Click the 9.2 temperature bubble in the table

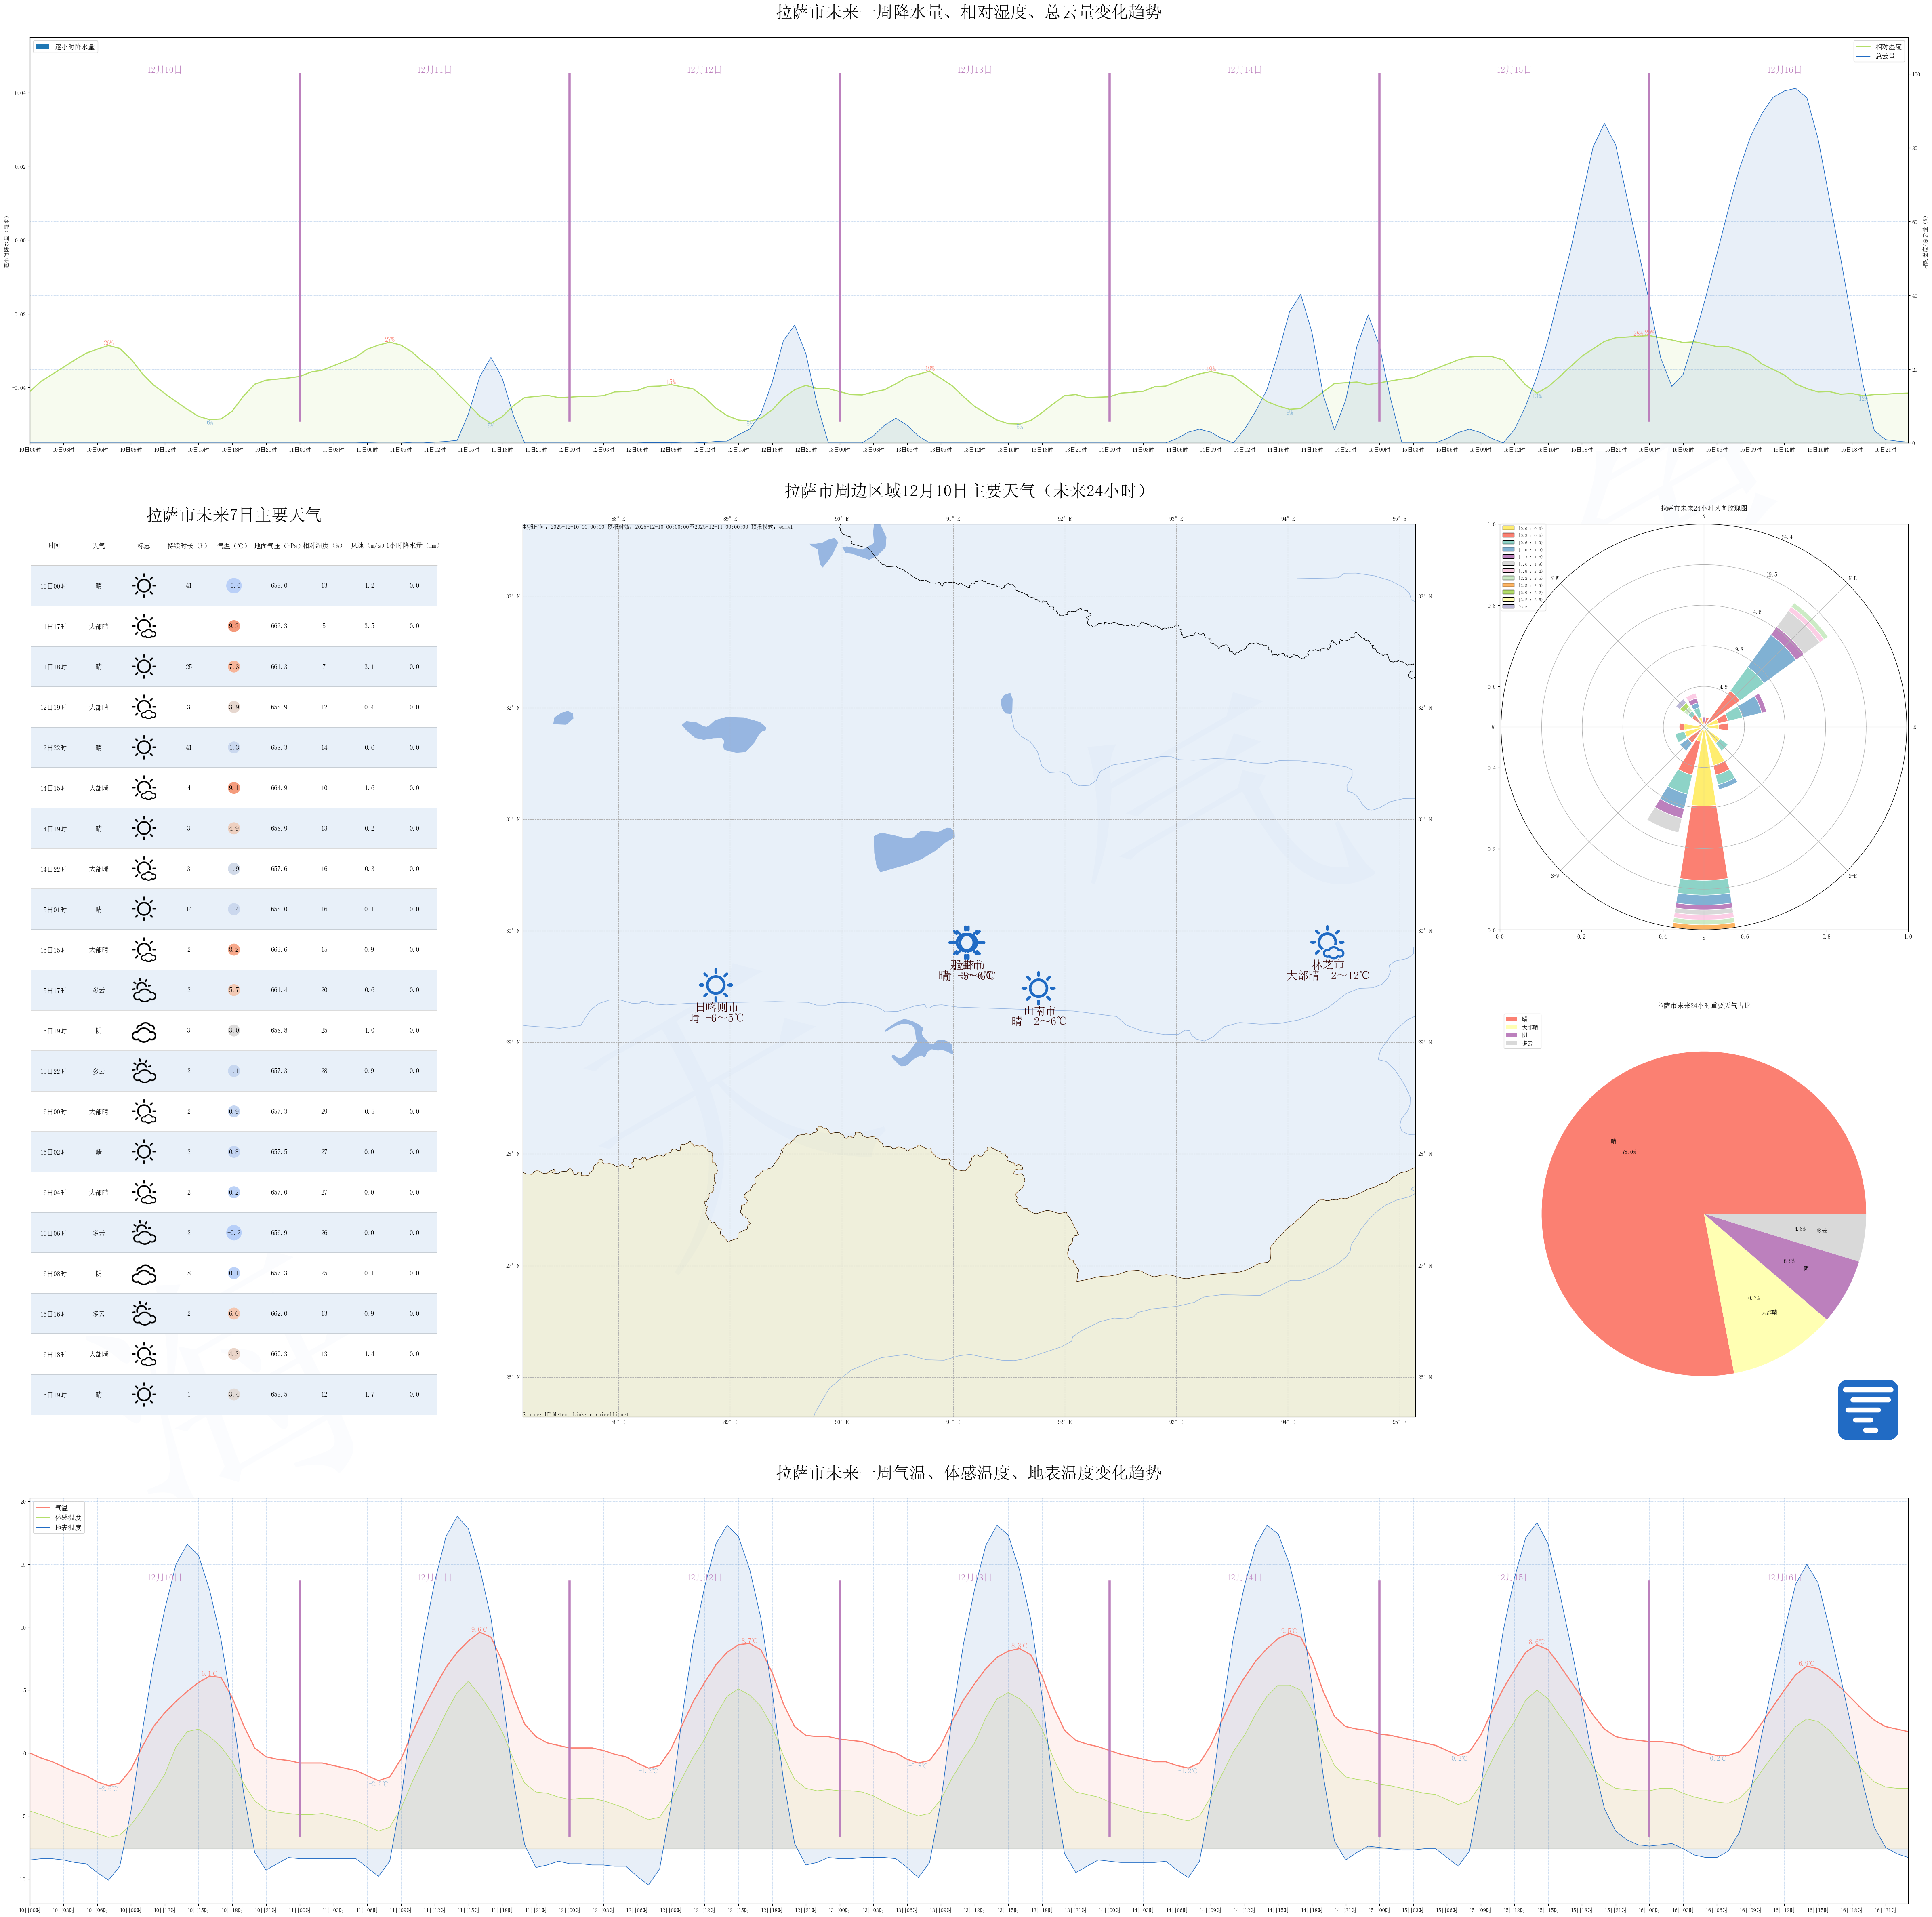(233, 626)
